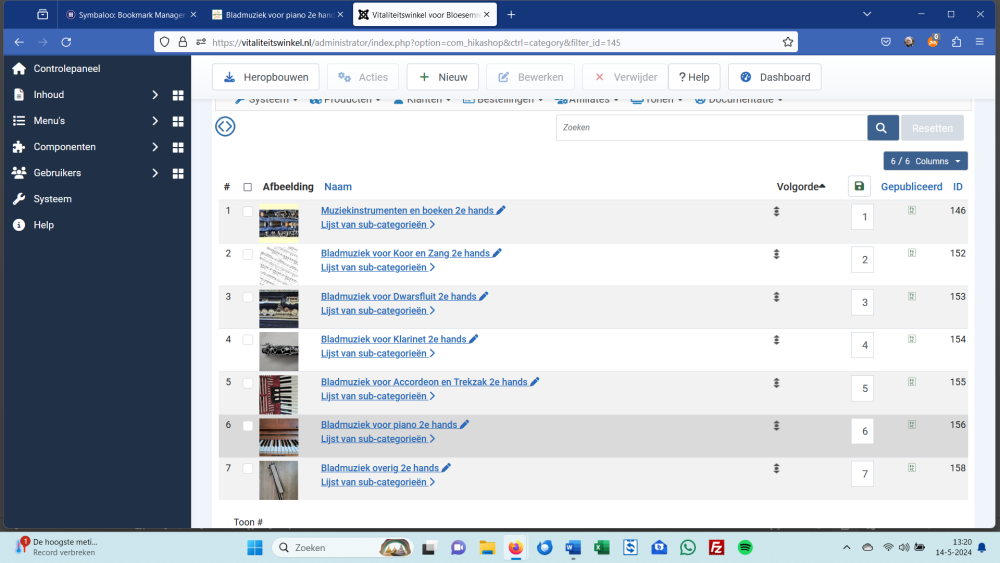
Task: Click the green save order icon
Action: click(859, 186)
